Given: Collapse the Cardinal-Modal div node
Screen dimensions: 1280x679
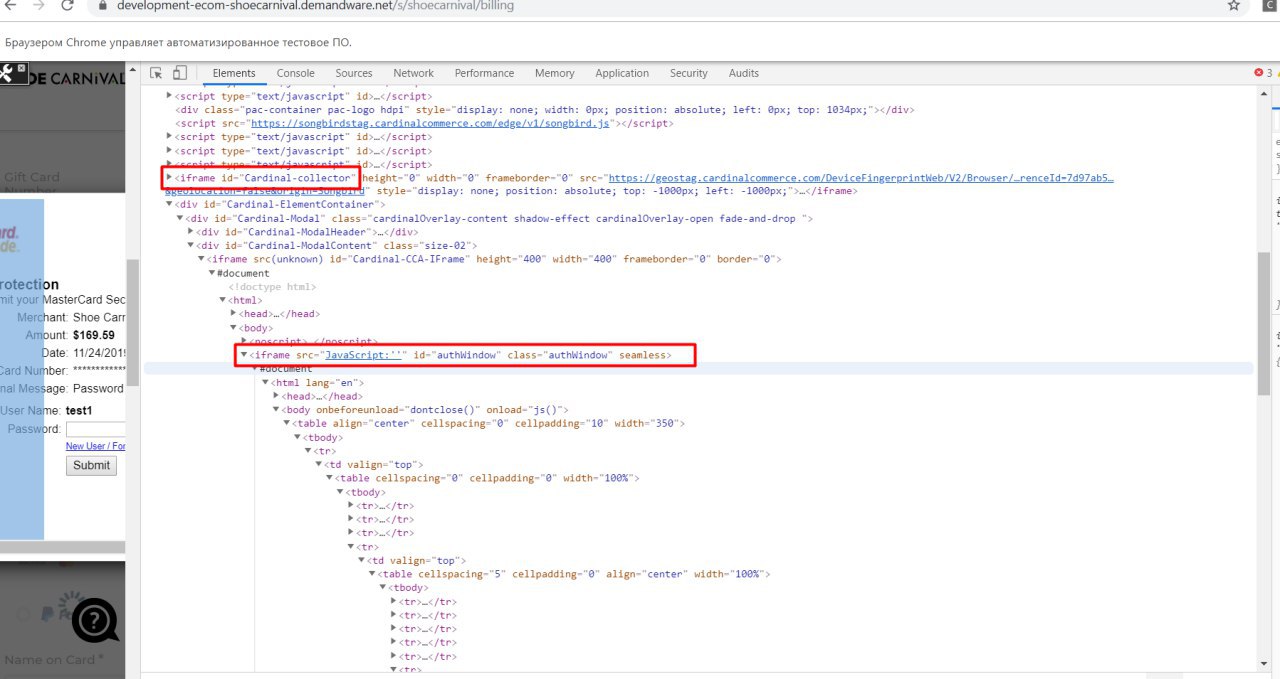Looking at the screenshot, I should pyautogui.click(x=180, y=219).
